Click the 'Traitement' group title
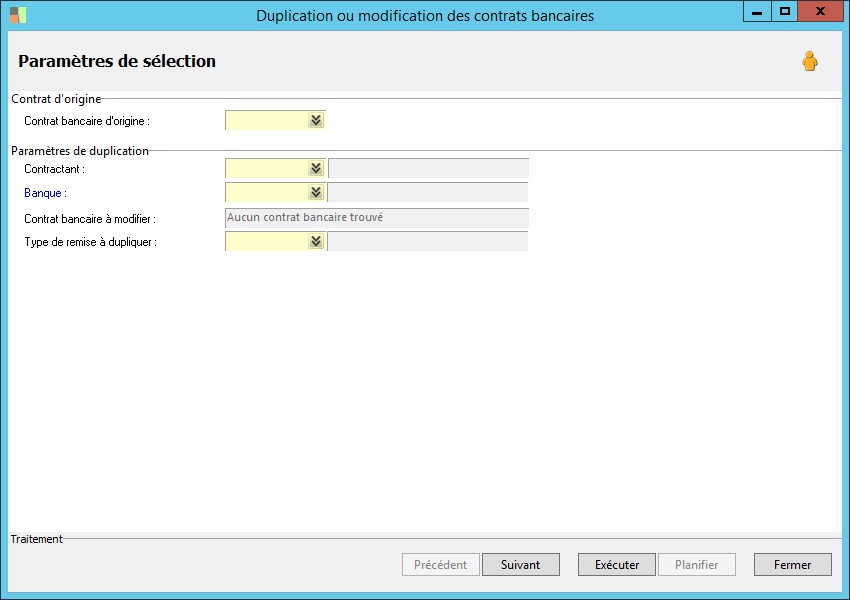850x600 pixels. [36, 539]
